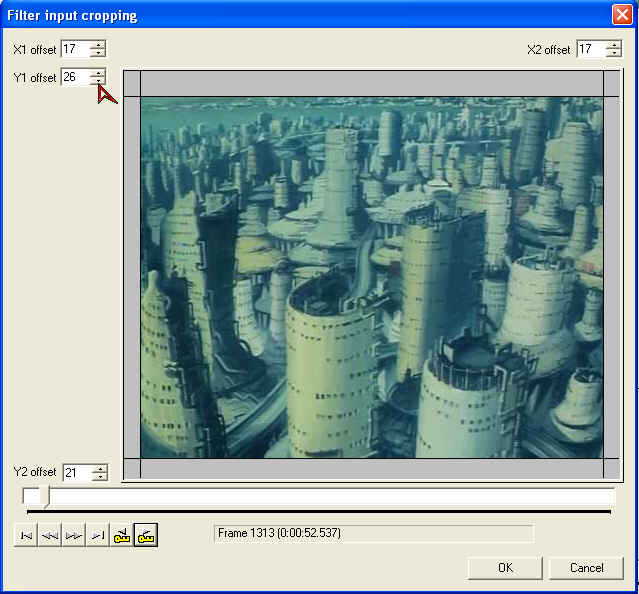Decrease Y2 offset with down arrow
639x594 pixels.
[99, 477]
